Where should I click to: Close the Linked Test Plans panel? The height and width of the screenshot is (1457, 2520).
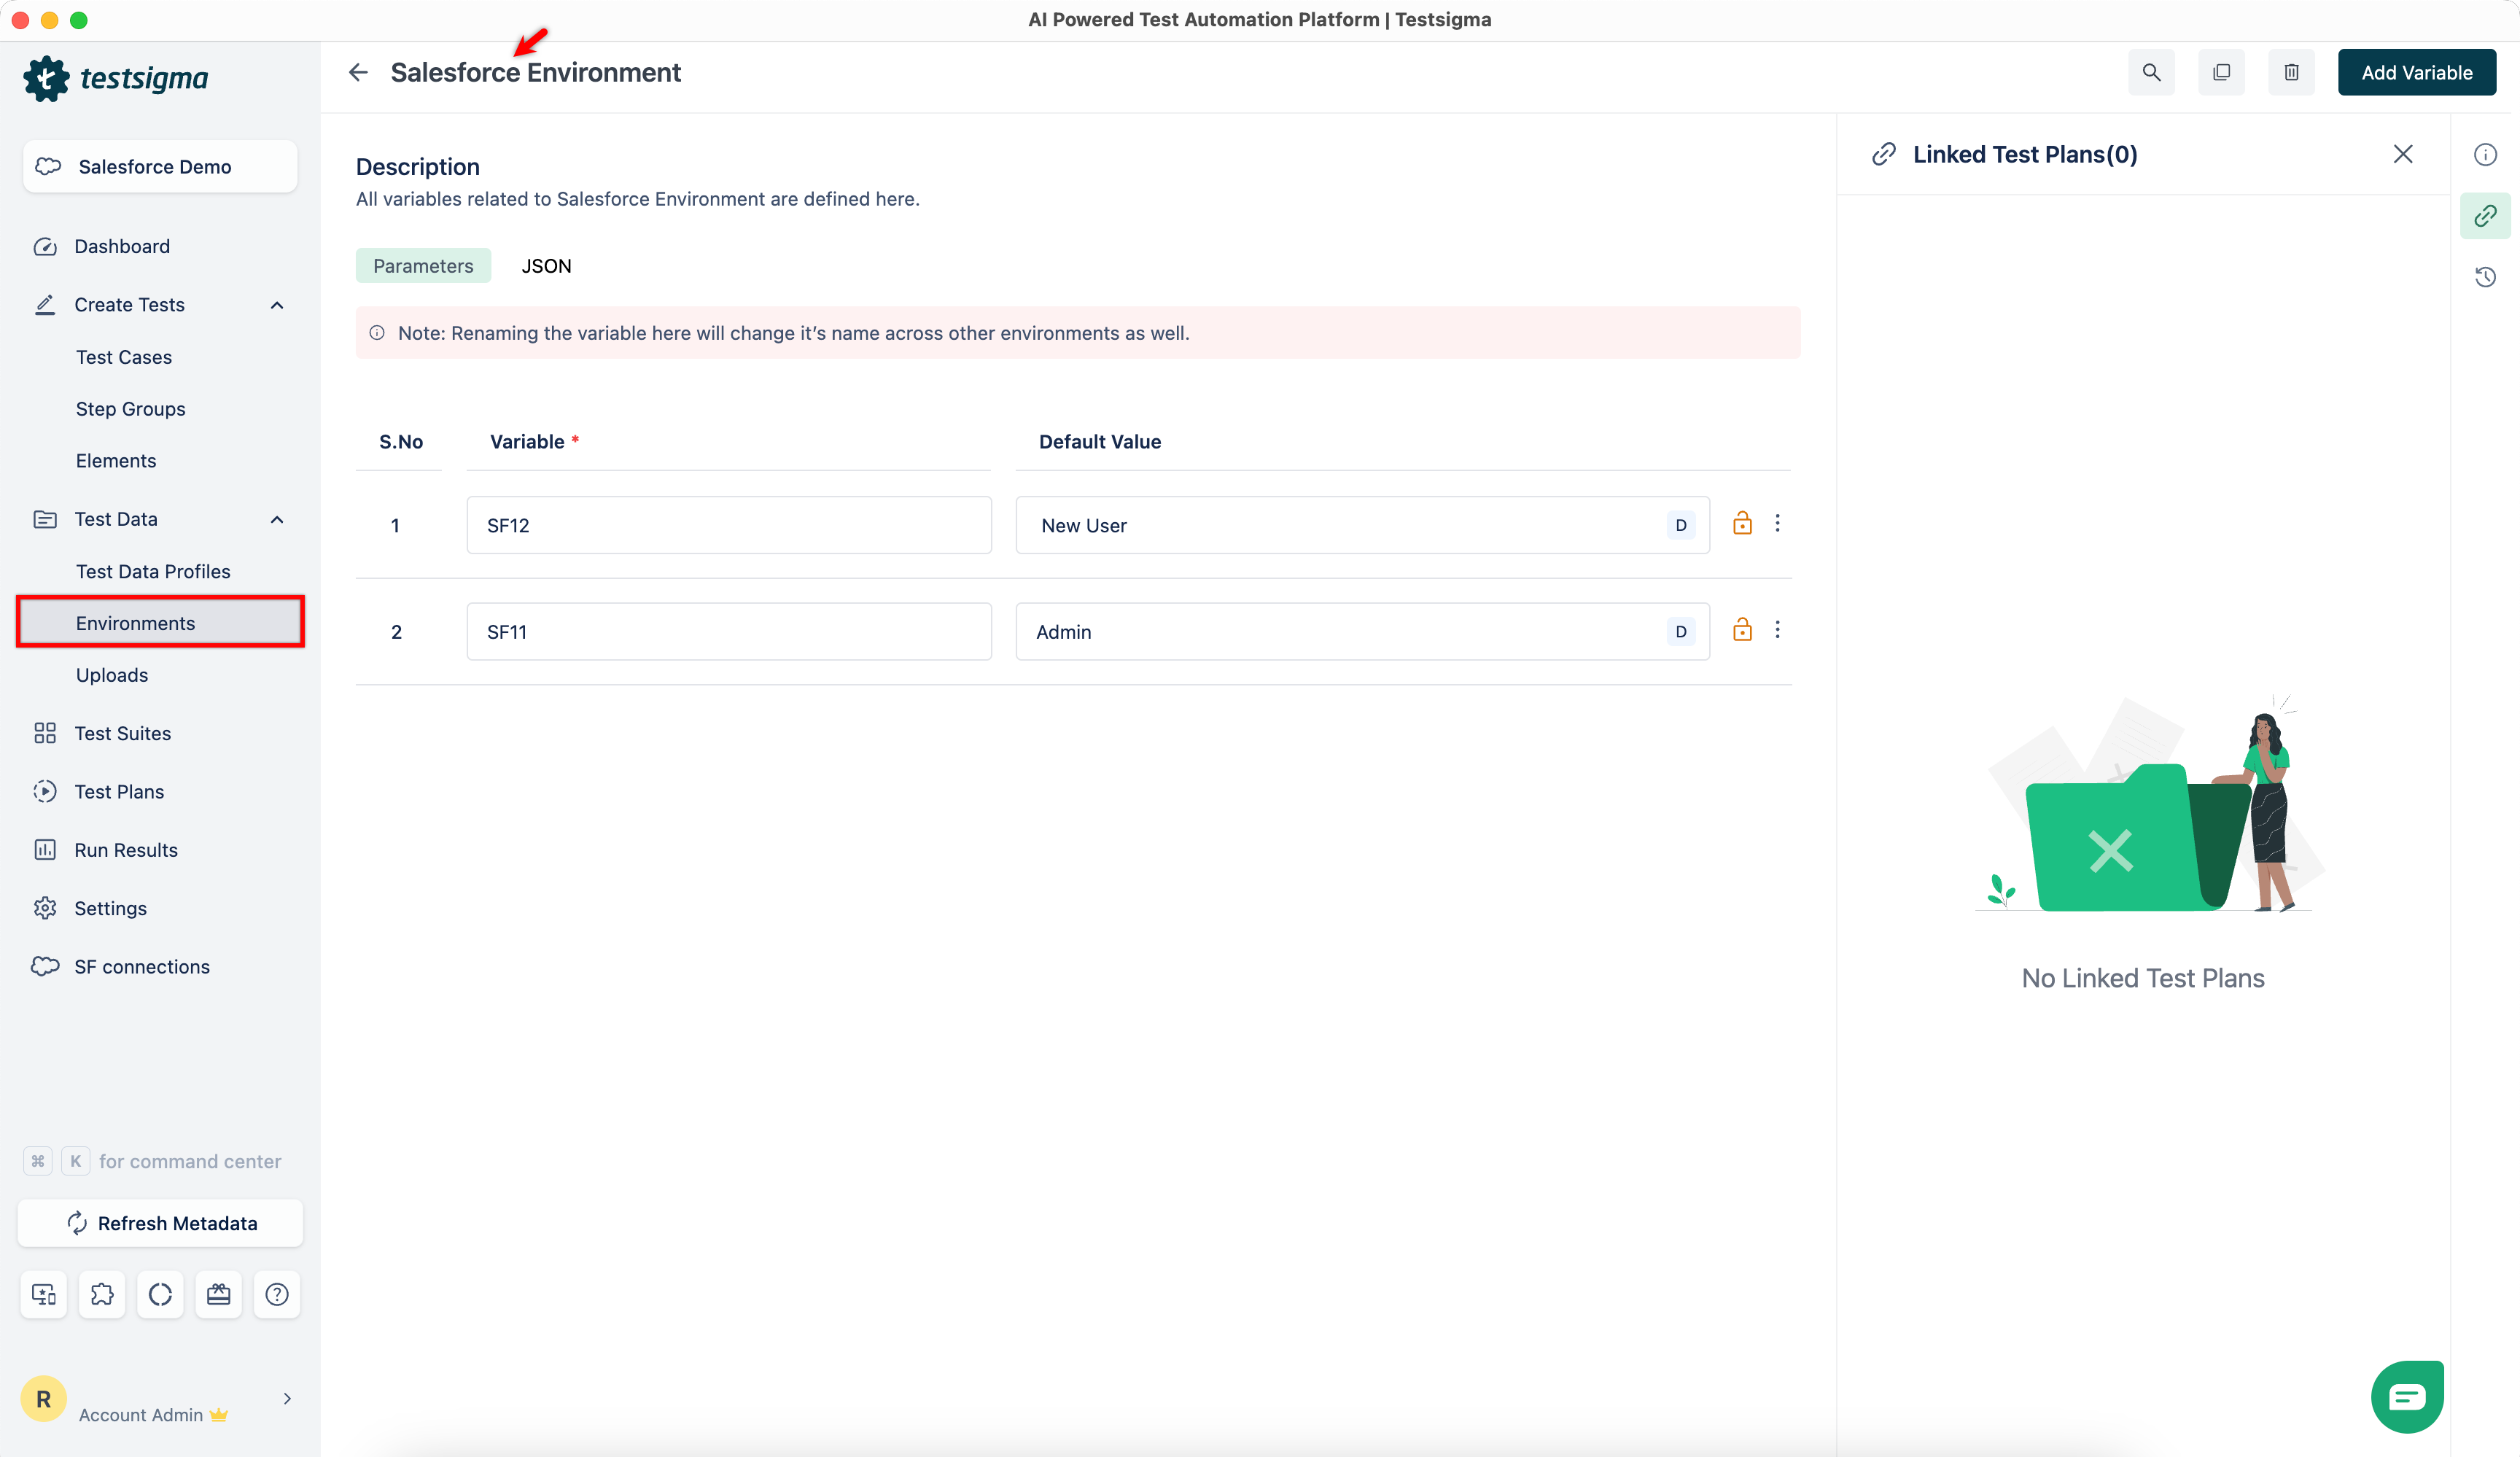click(2403, 154)
